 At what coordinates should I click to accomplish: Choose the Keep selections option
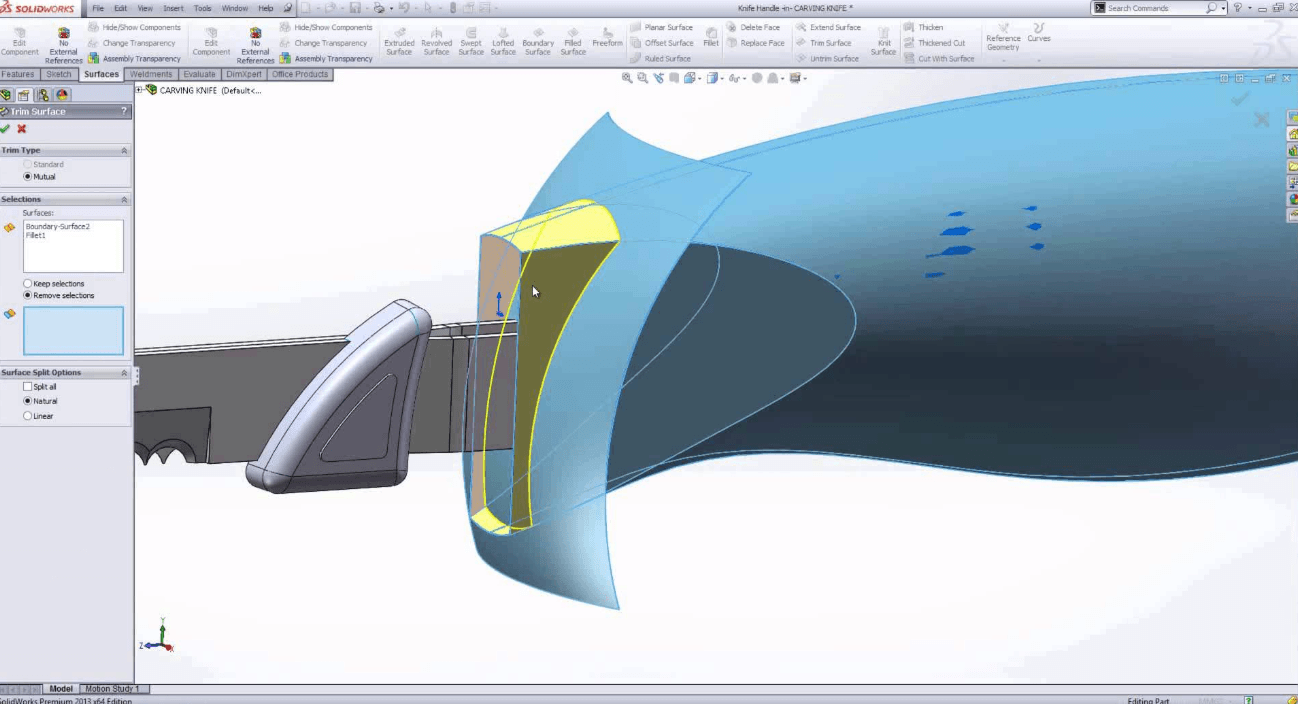tap(28, 284)
